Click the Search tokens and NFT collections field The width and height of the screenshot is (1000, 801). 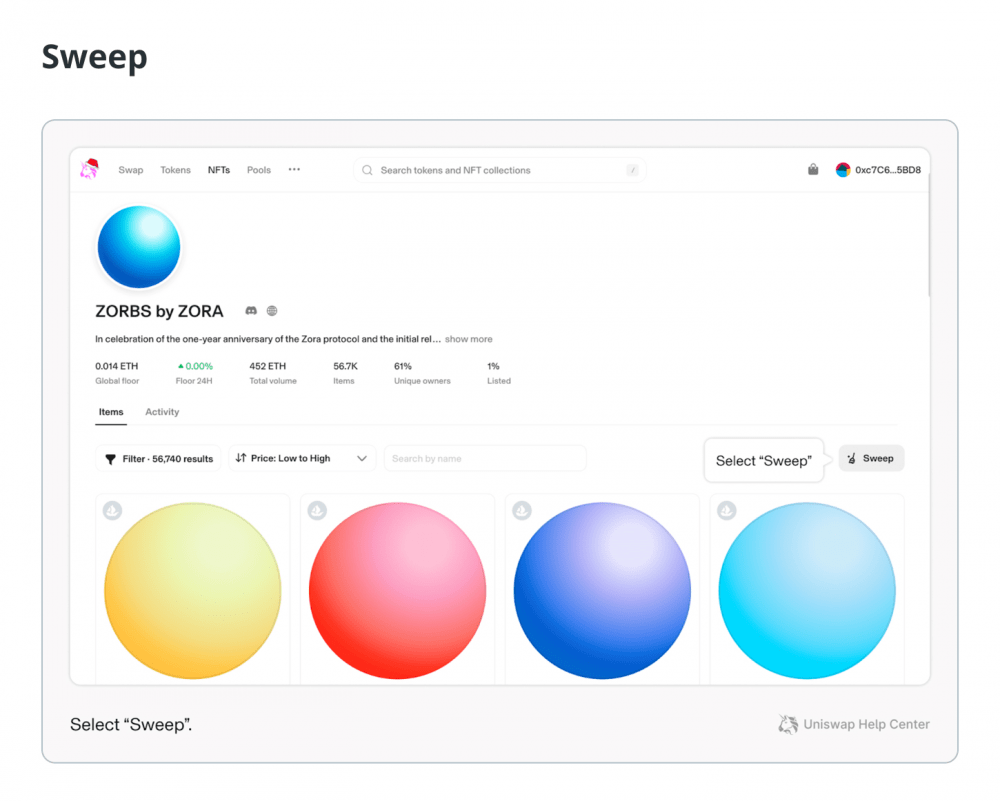pos(500,170)
